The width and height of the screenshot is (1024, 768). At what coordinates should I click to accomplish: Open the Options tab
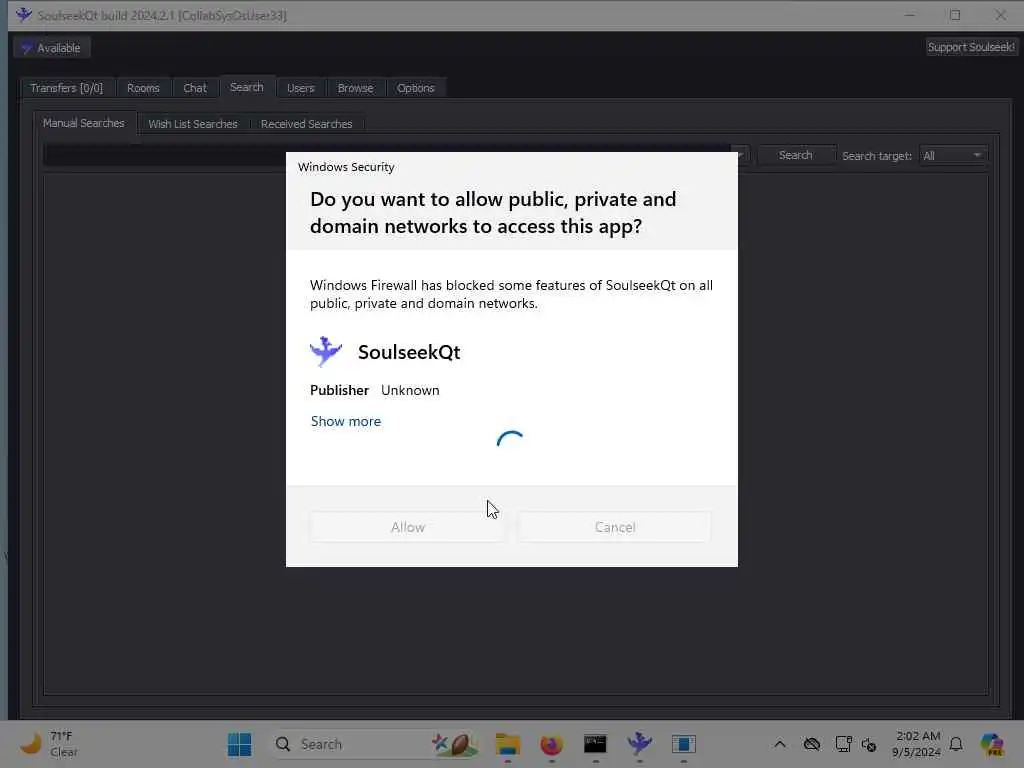(x=415, y=88)
